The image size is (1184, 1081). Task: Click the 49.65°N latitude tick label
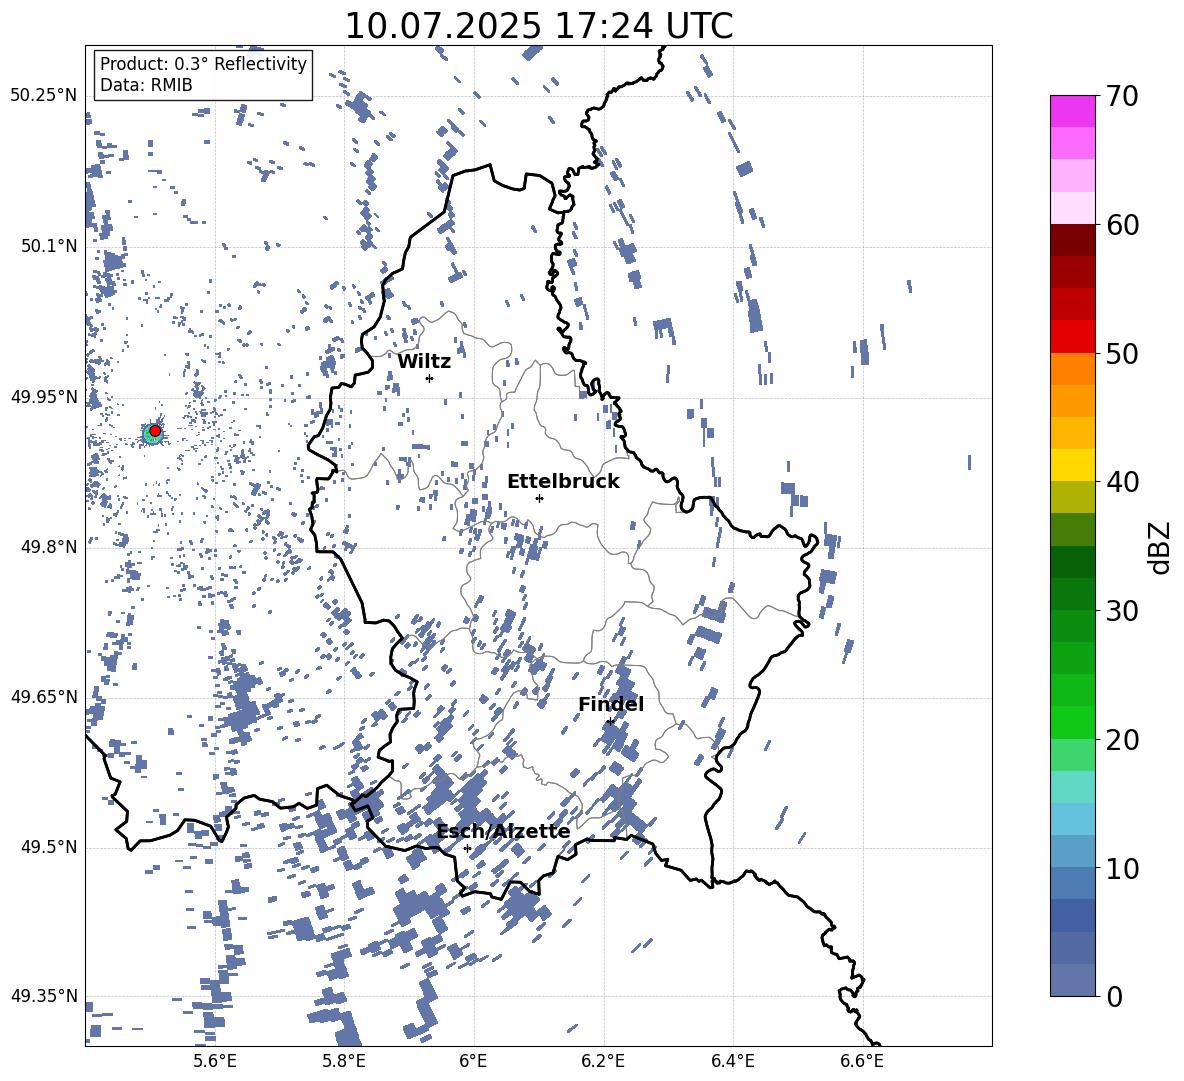pos(44,697)
